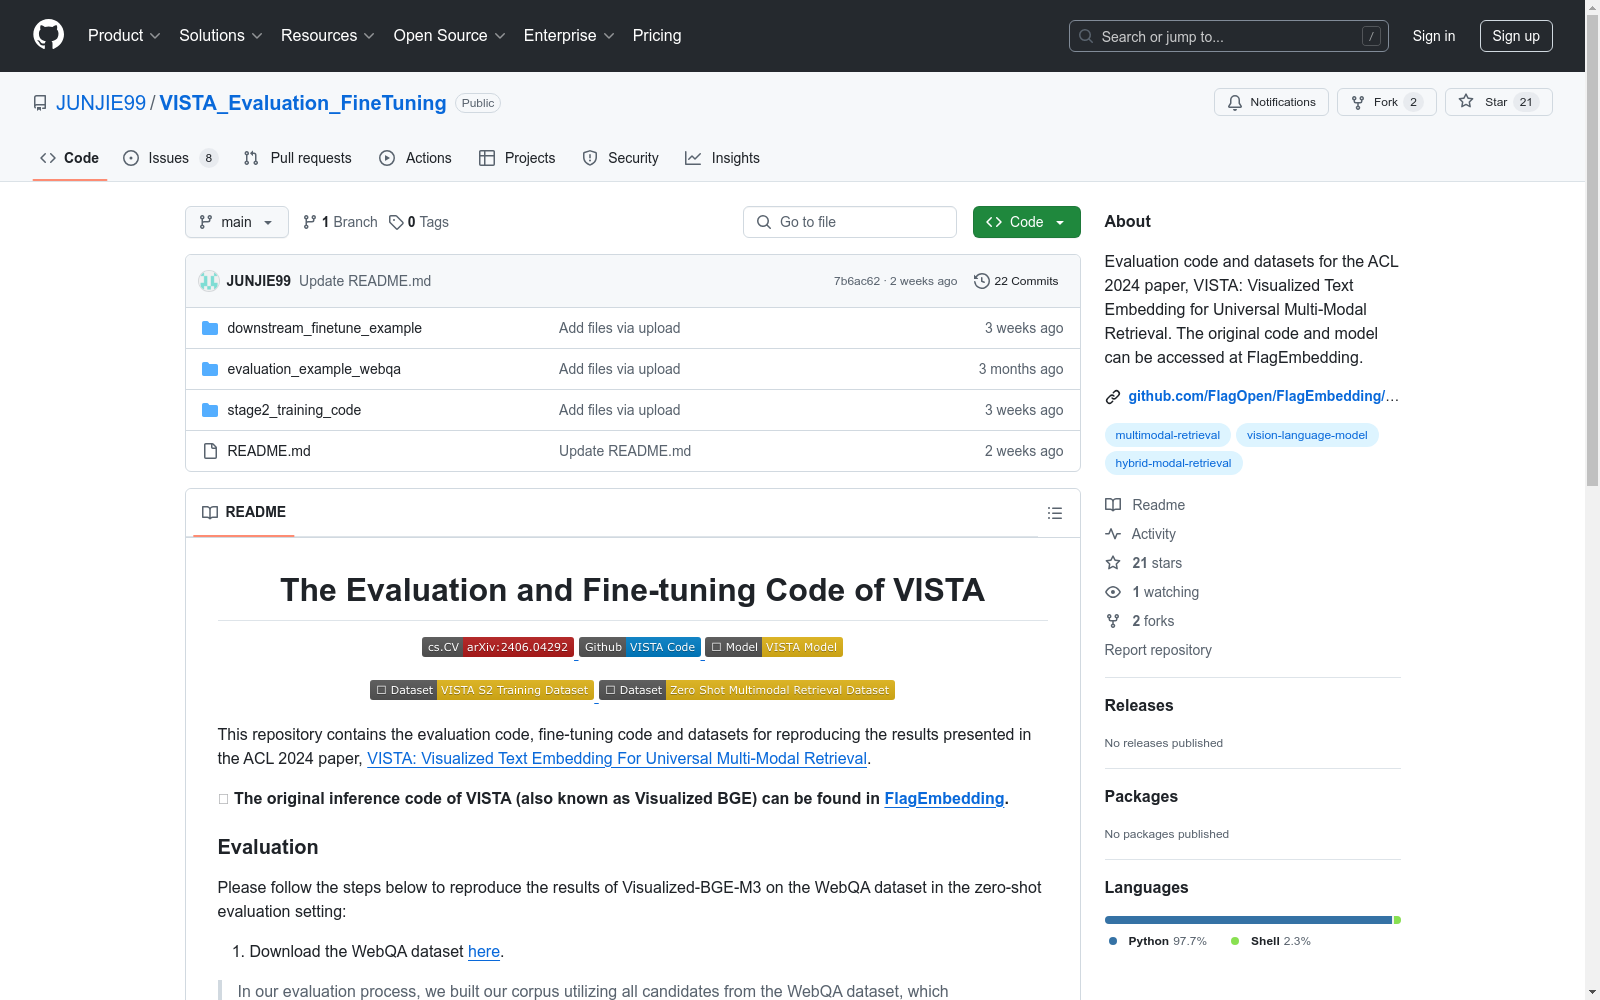Image resolution: width=1600 pixels, height=1000 pixels.
Task: Click the vision-language-model topic tag
Action: [1307, 435]
